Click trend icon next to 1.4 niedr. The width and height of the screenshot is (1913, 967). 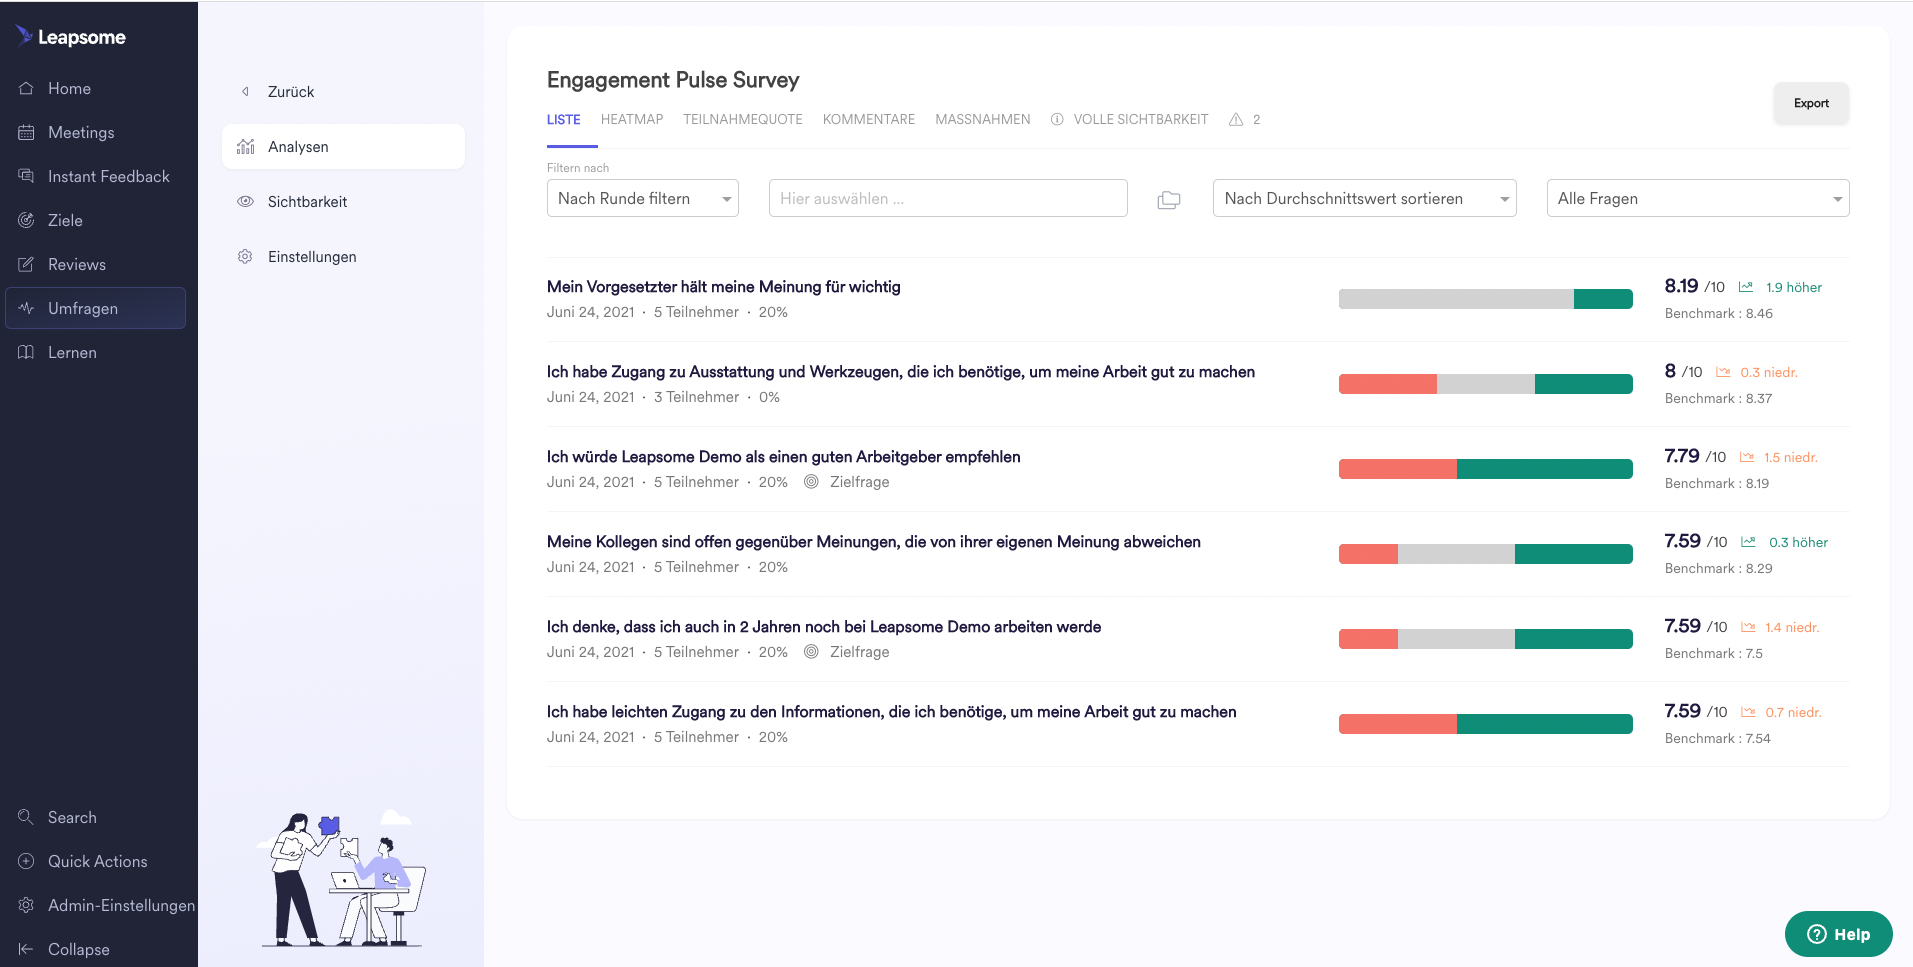coord(1748,627)
